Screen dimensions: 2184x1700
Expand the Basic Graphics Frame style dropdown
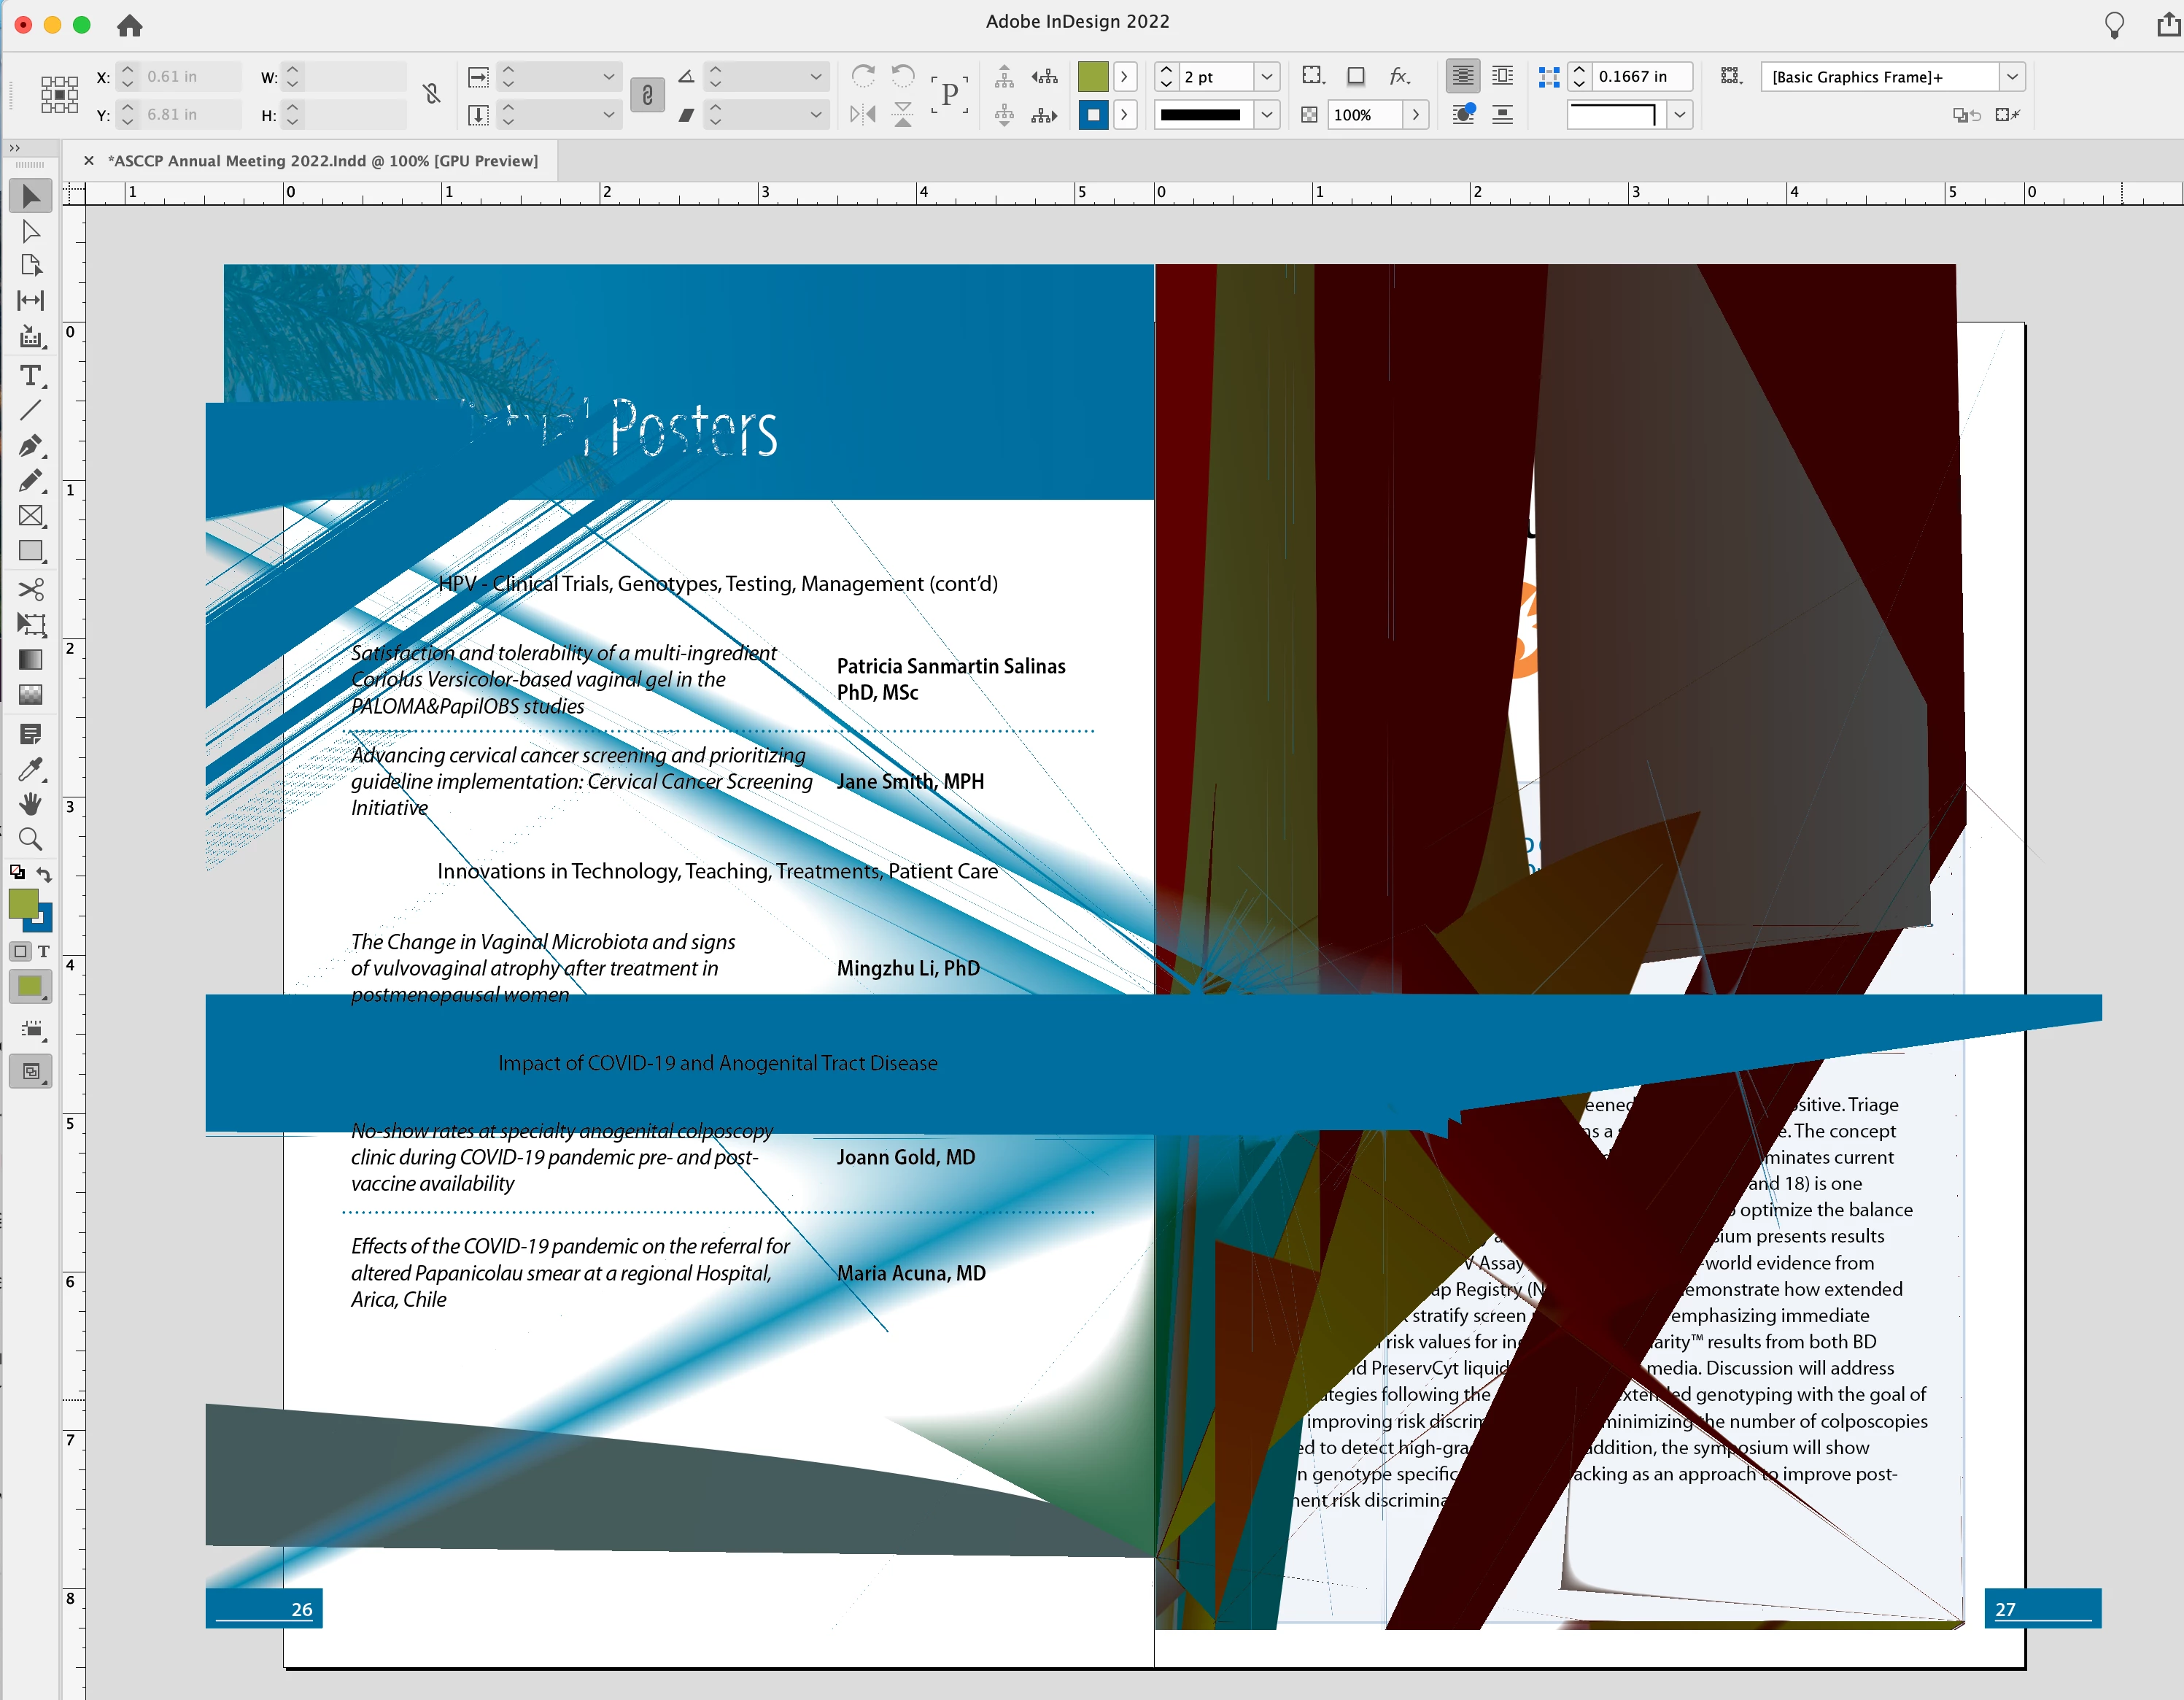point(2012,77)
